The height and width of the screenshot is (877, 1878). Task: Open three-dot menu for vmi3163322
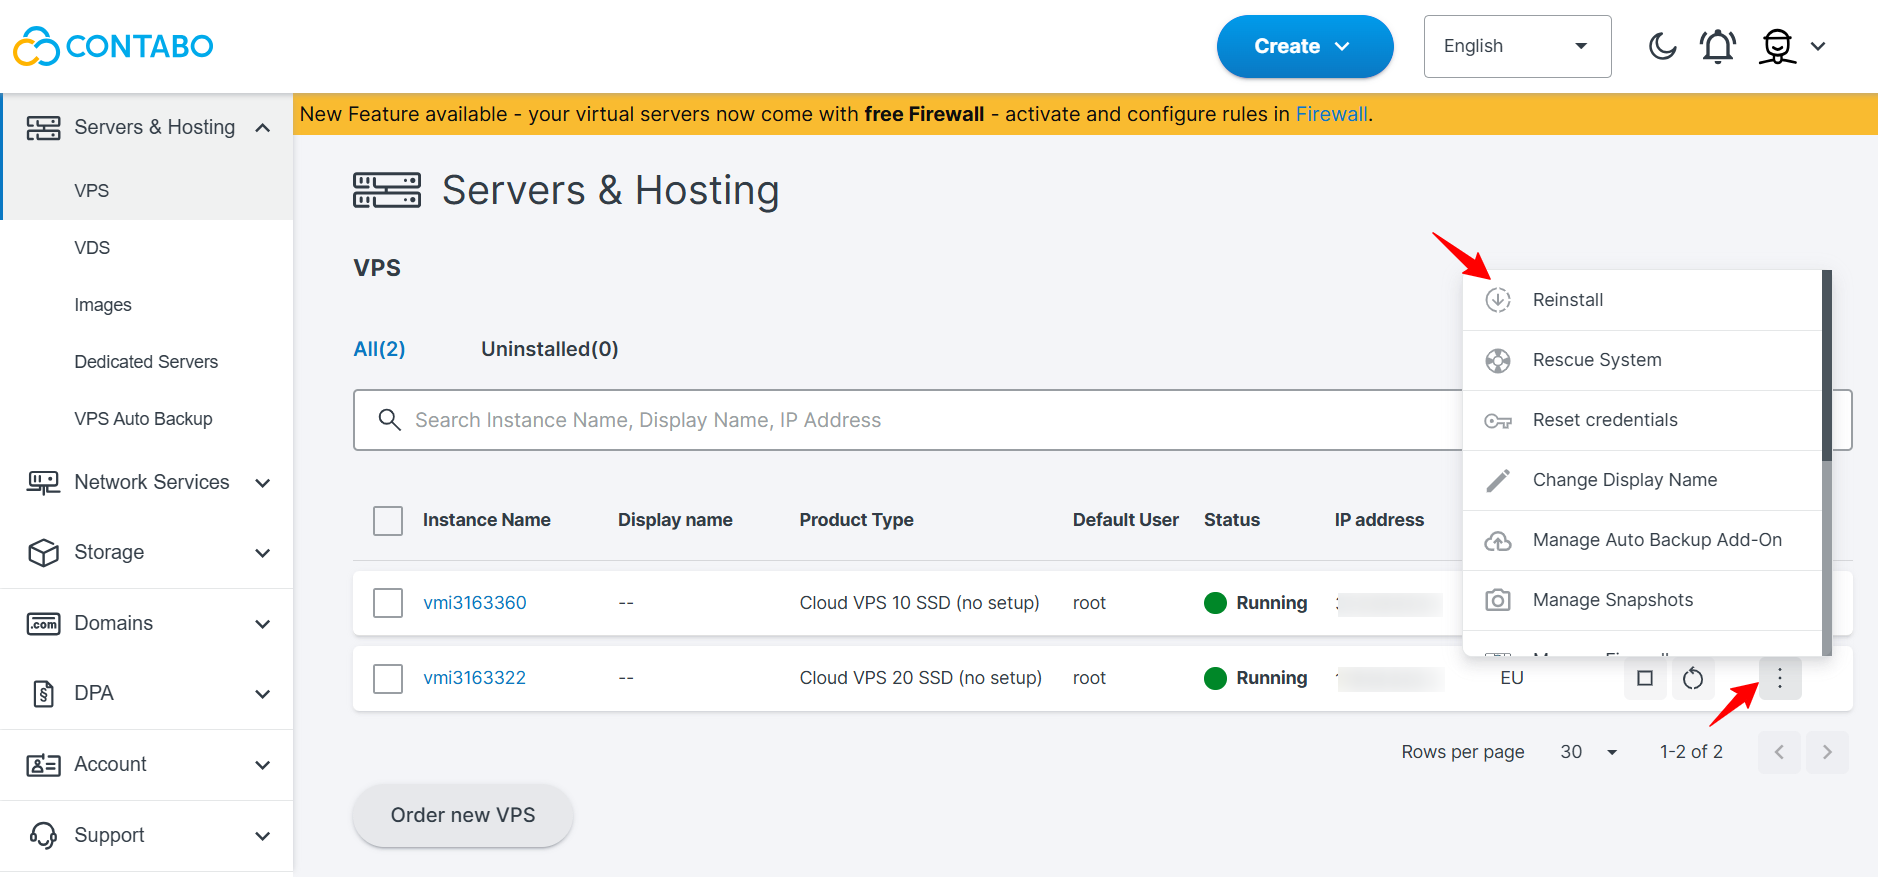(x=1780, y=678)
